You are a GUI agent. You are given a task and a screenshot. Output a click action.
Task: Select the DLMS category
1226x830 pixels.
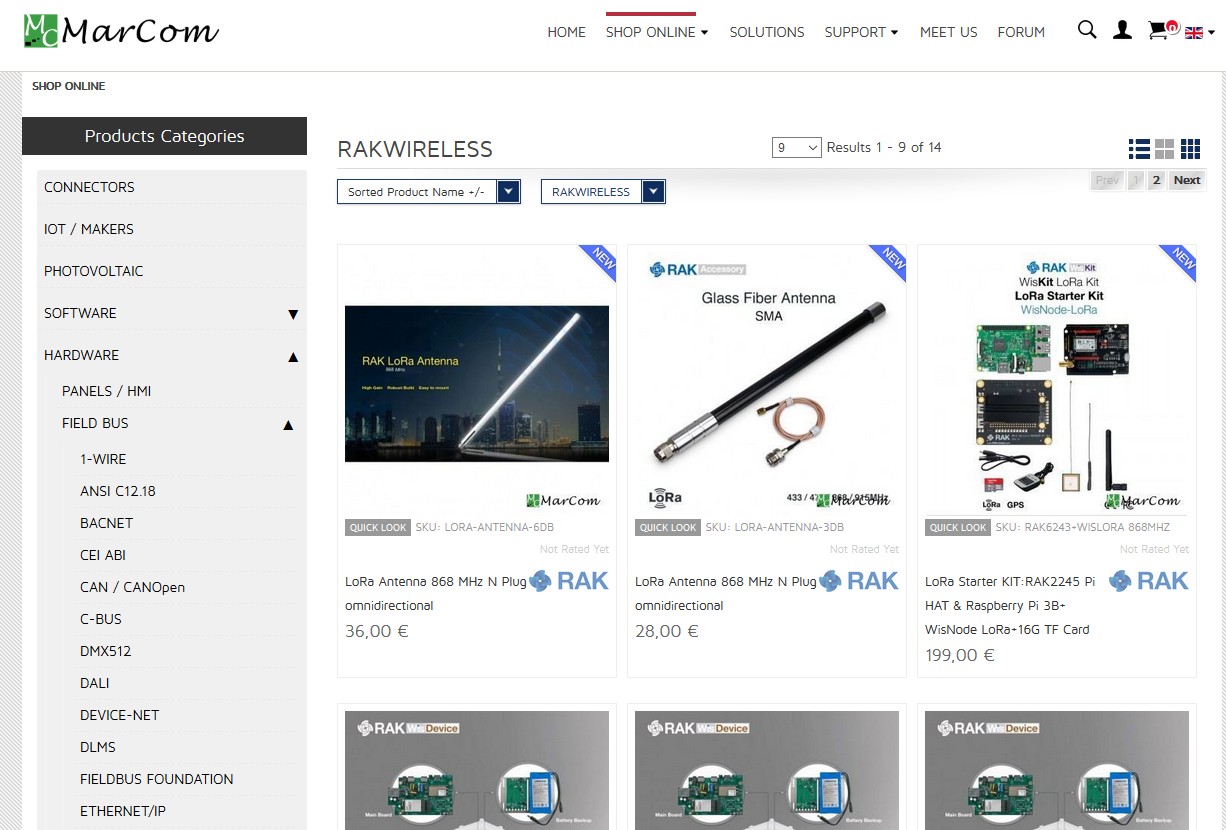click(98, 747)
